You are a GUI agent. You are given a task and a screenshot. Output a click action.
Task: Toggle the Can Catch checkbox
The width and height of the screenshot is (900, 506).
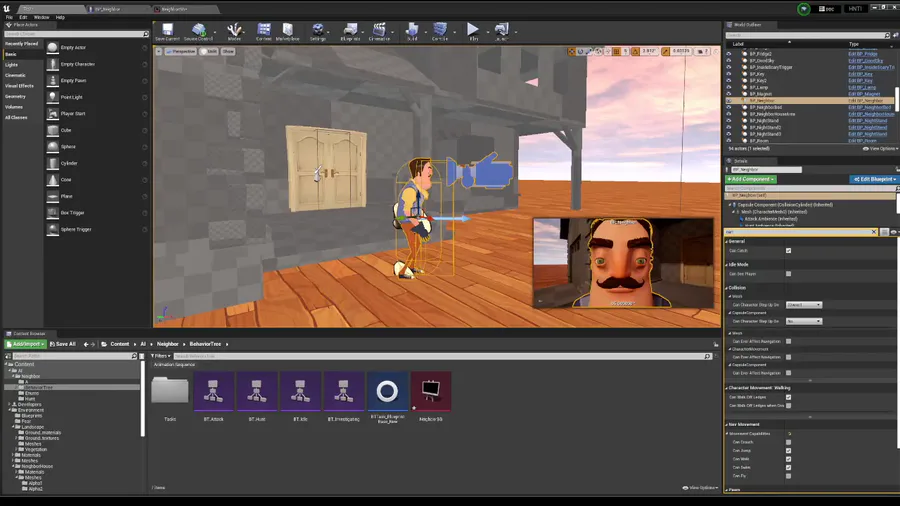coord(788,251)
